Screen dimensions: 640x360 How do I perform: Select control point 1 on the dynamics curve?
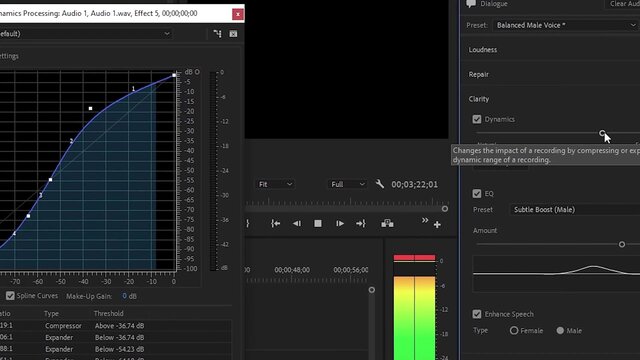pos(133,89)
